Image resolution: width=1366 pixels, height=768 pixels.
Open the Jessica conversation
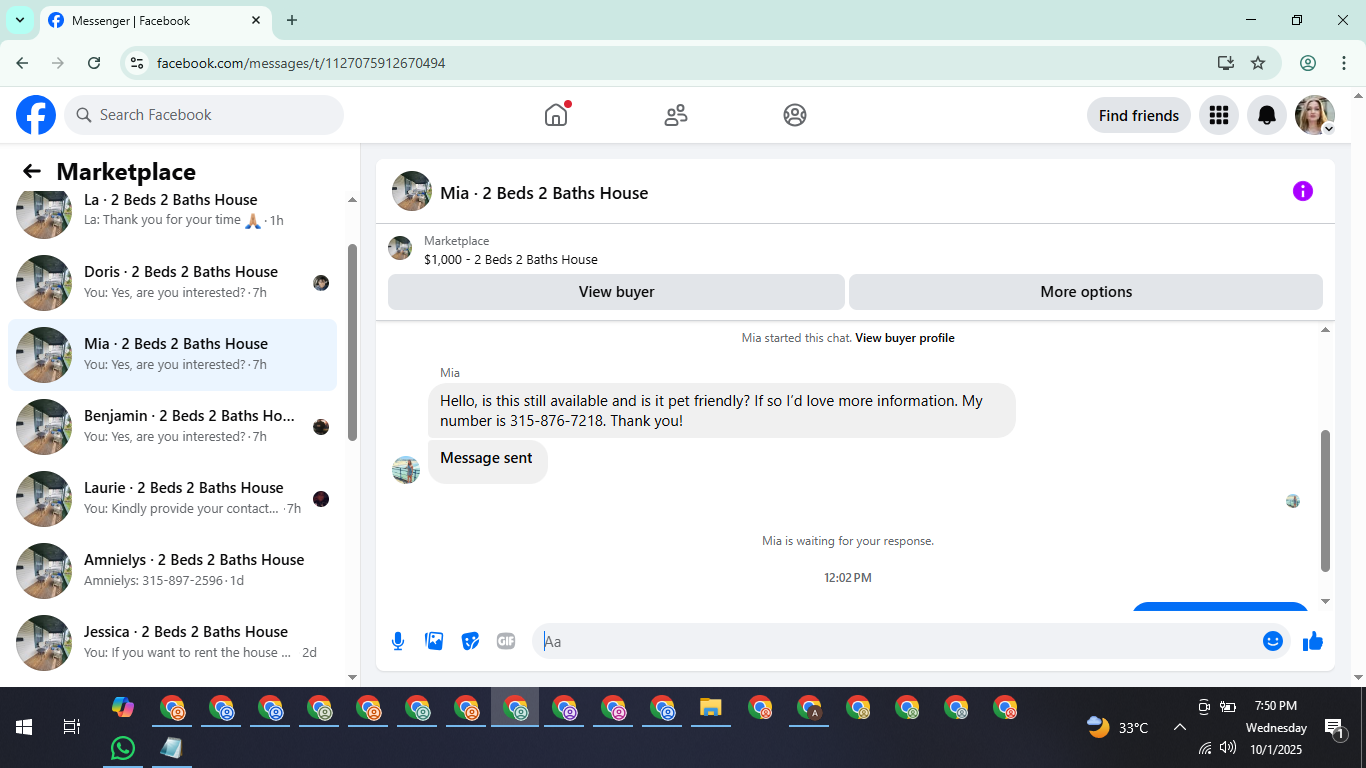(x=172, y=643)
